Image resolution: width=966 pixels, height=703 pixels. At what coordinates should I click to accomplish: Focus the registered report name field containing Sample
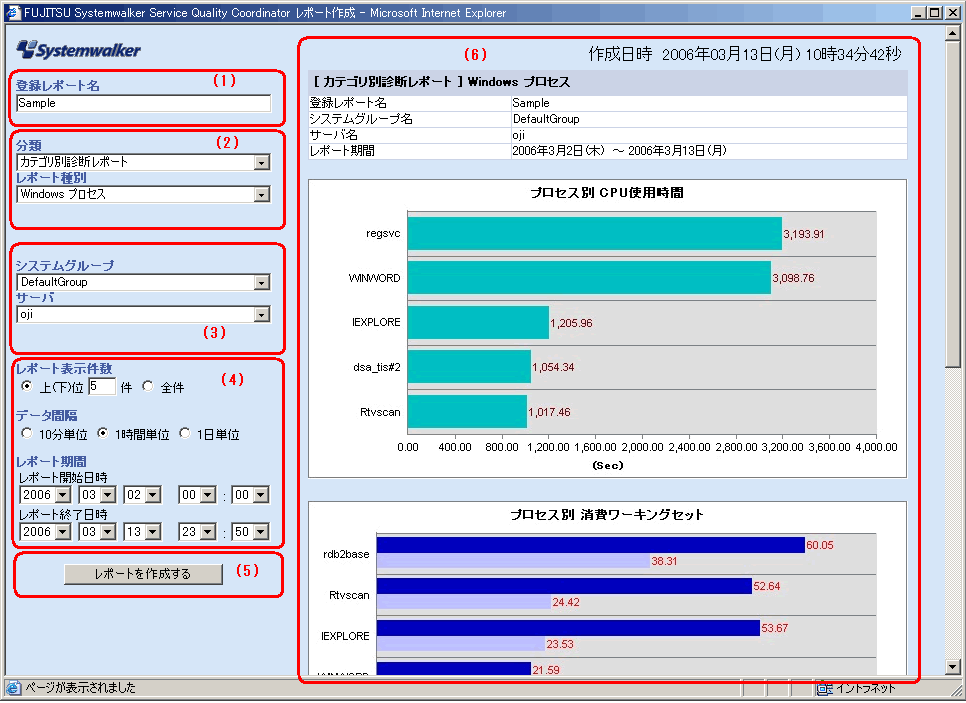[x=144, y=103]
